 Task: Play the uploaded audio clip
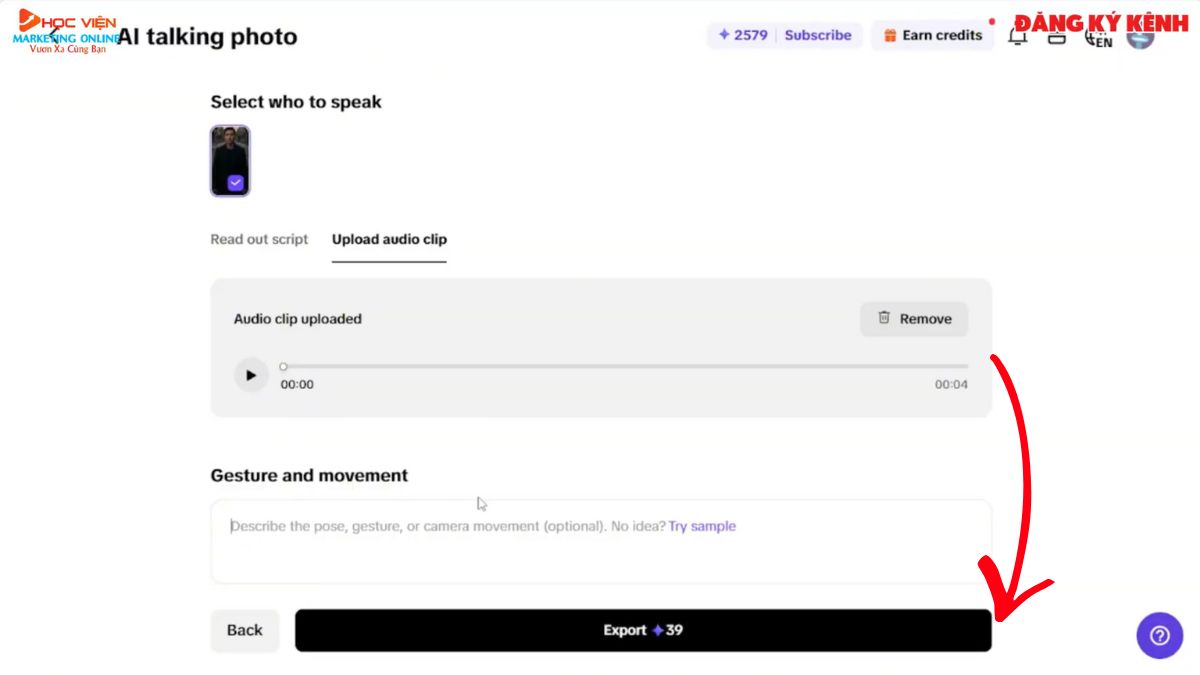point(251,375)
